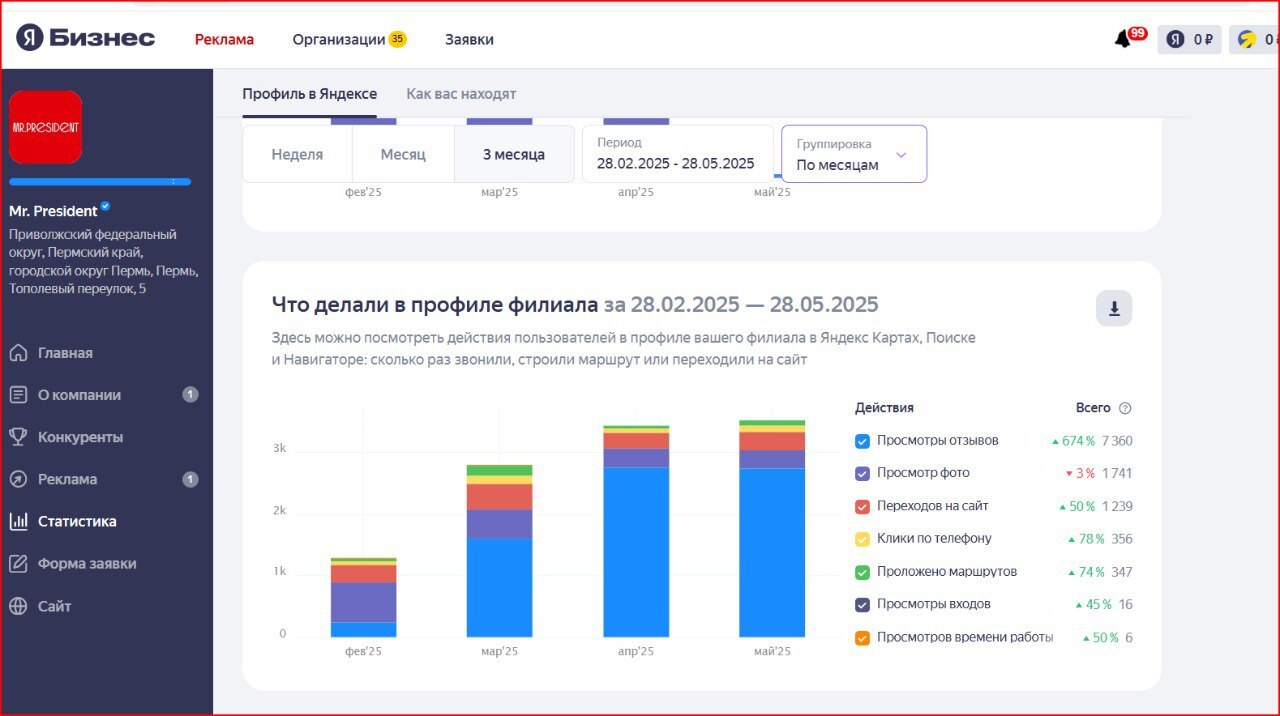The image size is (1280, 716).
Task: Click the badge 1 beside sidebar Реклама
Action: coord(190,479)
